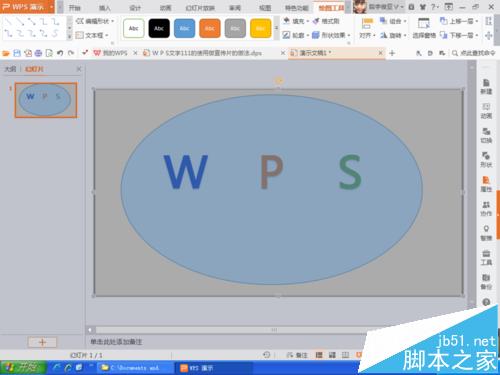The image size is (500, 375).
Task: Select the 绘图工具 ribbon tab
Action: tap(331, 8)
